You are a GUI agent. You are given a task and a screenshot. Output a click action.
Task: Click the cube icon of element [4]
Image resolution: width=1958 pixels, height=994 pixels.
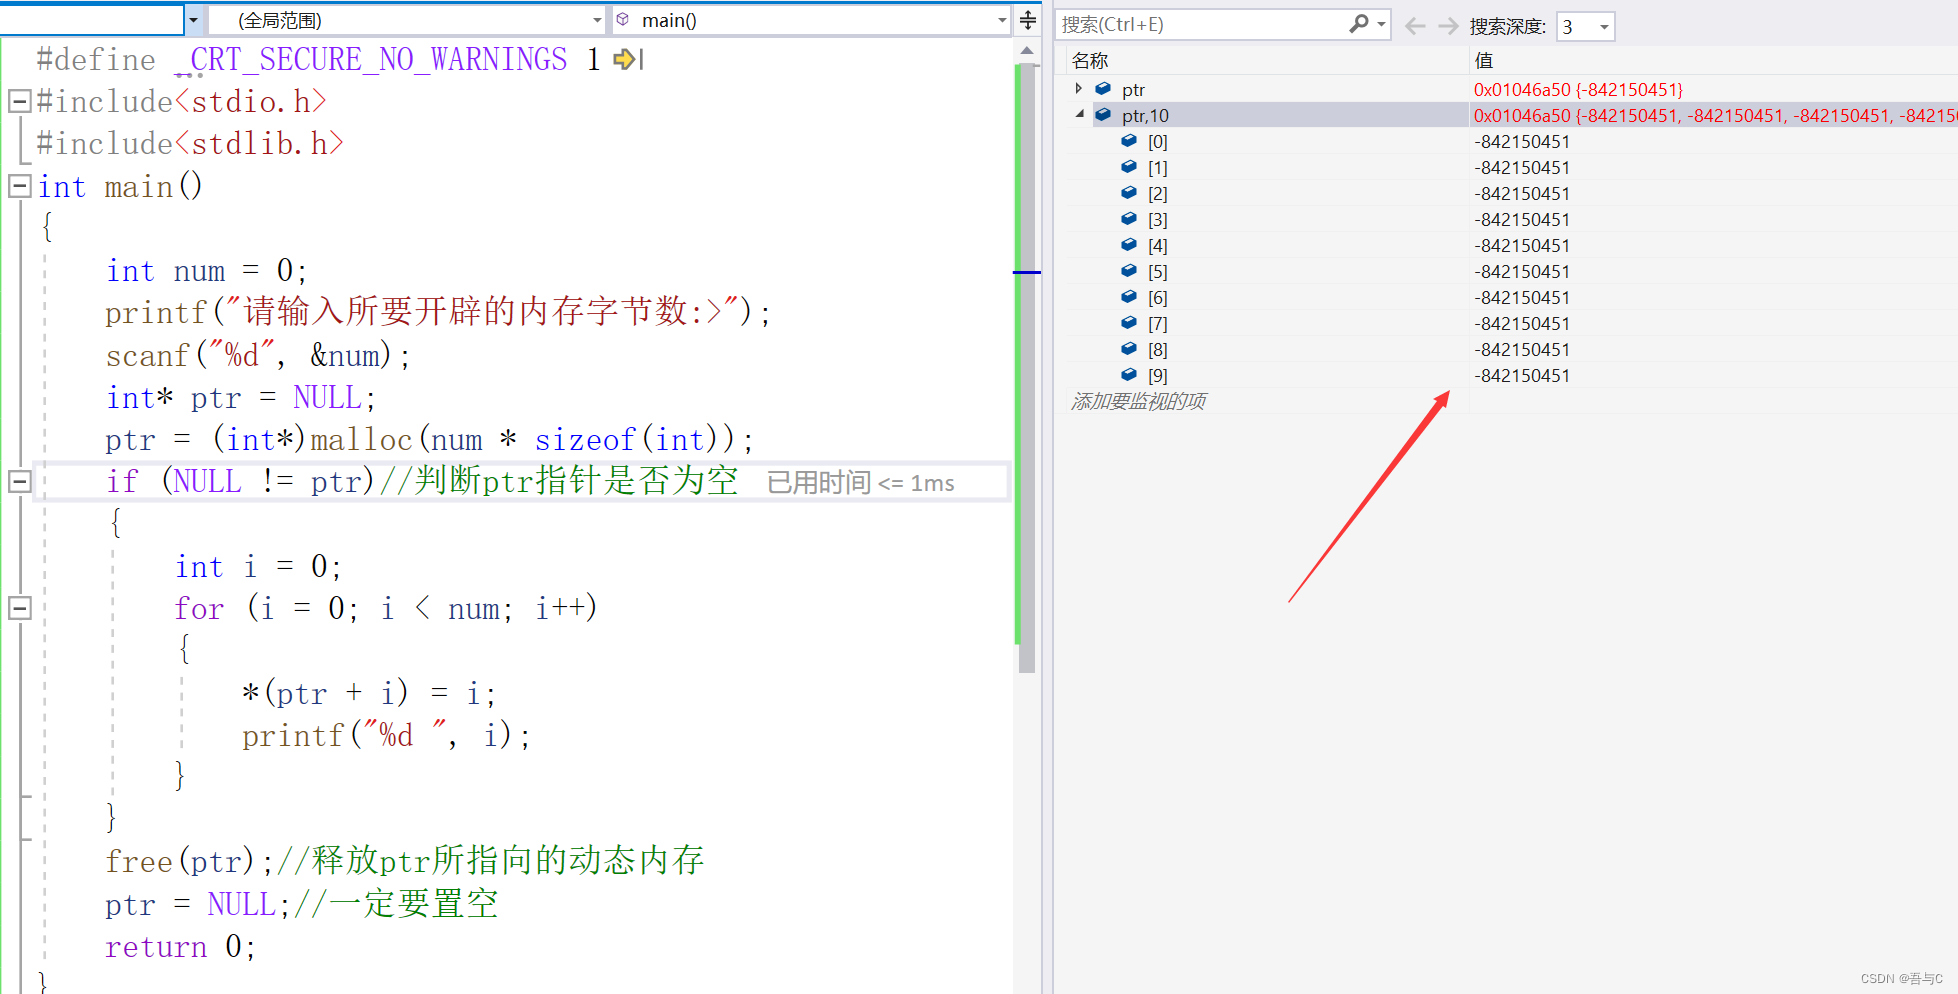(1129, 245)
